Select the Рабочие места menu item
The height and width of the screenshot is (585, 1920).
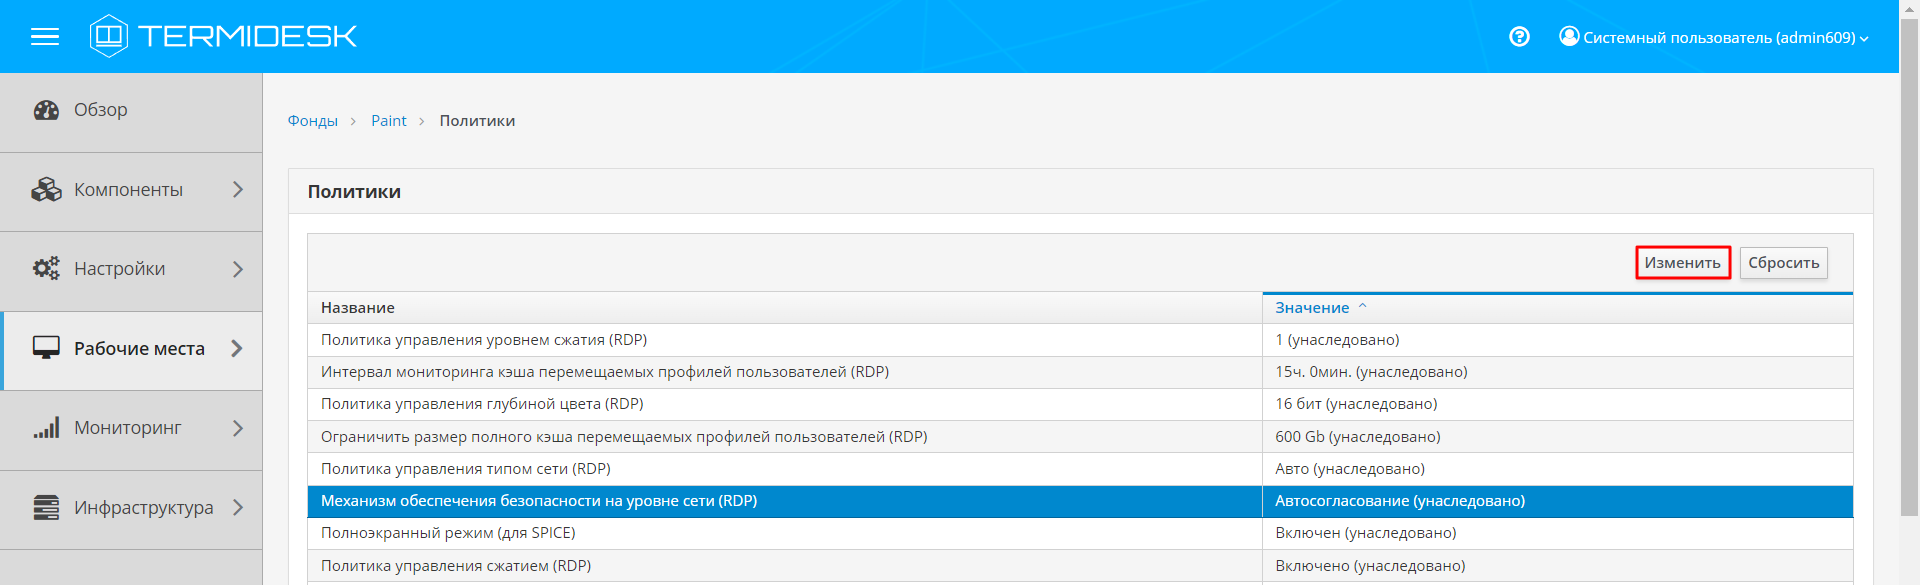point(139,349)
